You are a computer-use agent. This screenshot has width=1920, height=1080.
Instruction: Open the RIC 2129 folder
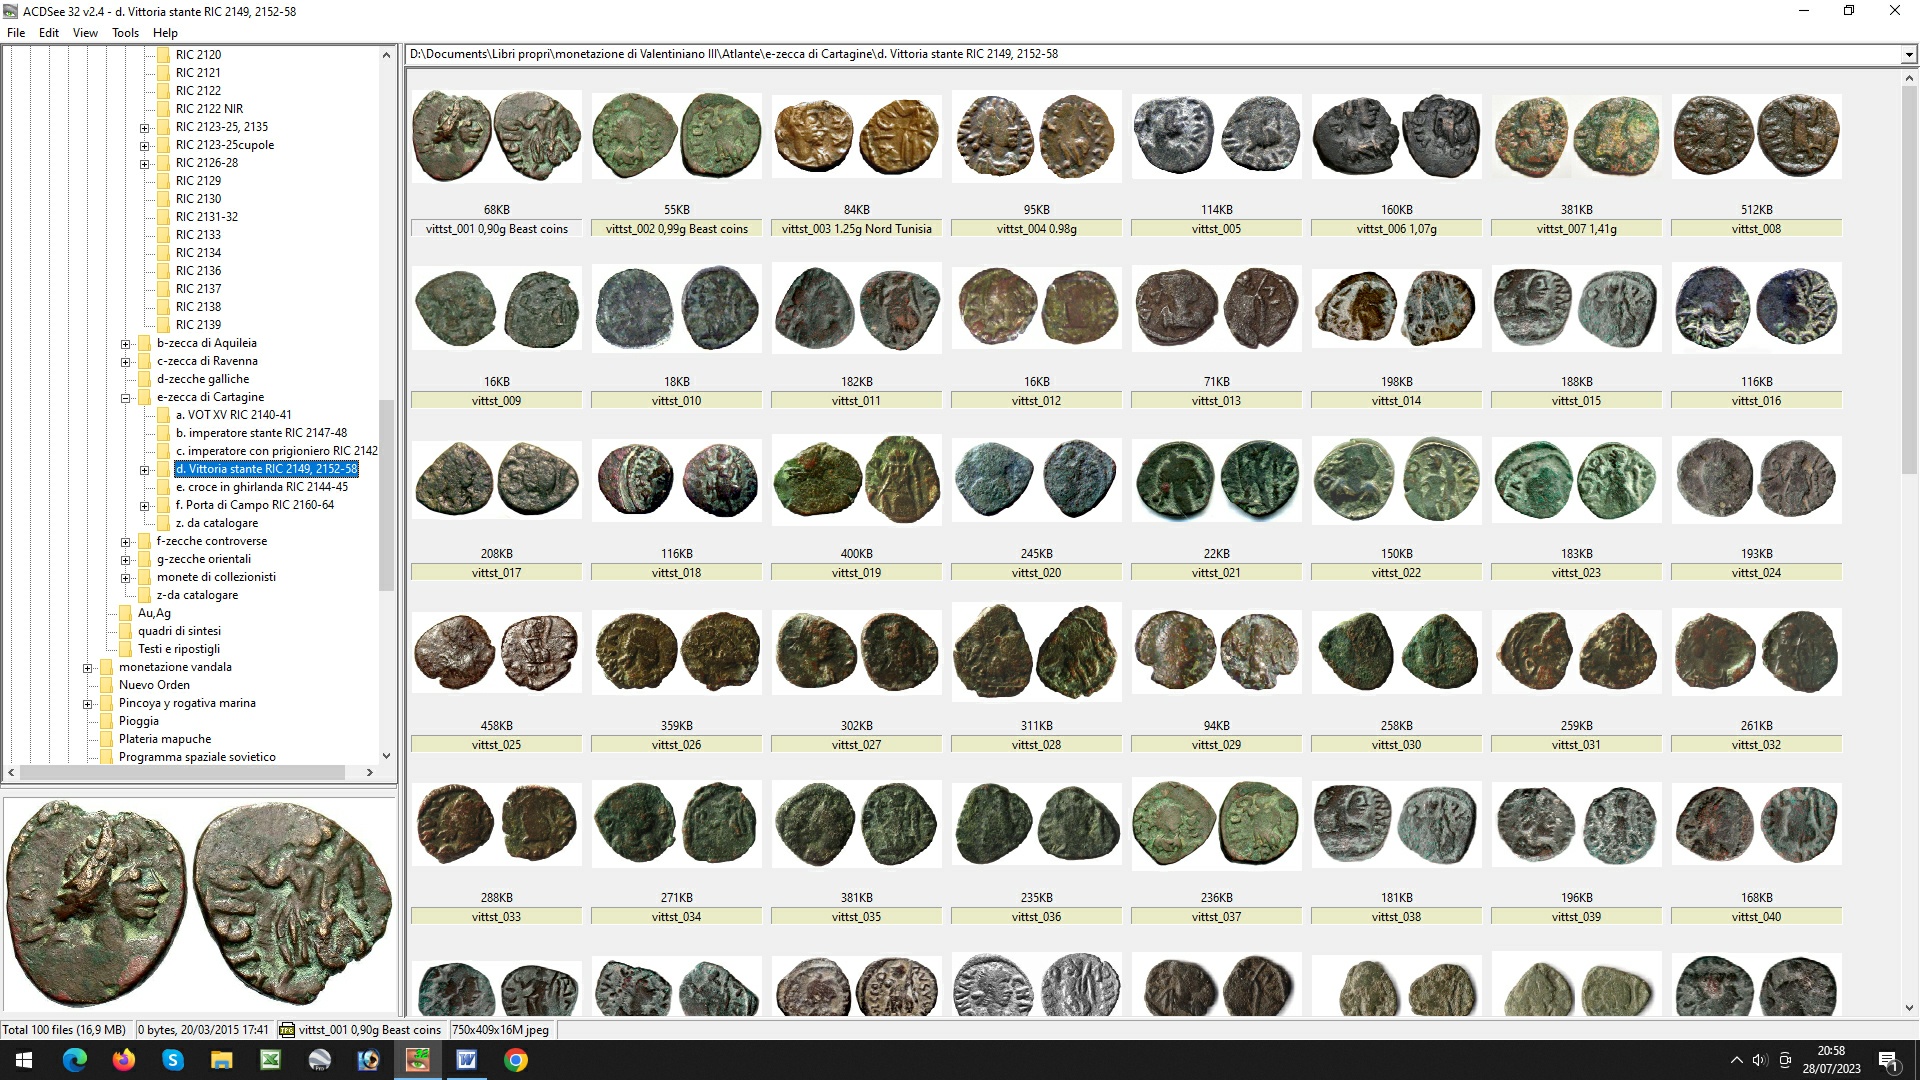click(198, 181)
